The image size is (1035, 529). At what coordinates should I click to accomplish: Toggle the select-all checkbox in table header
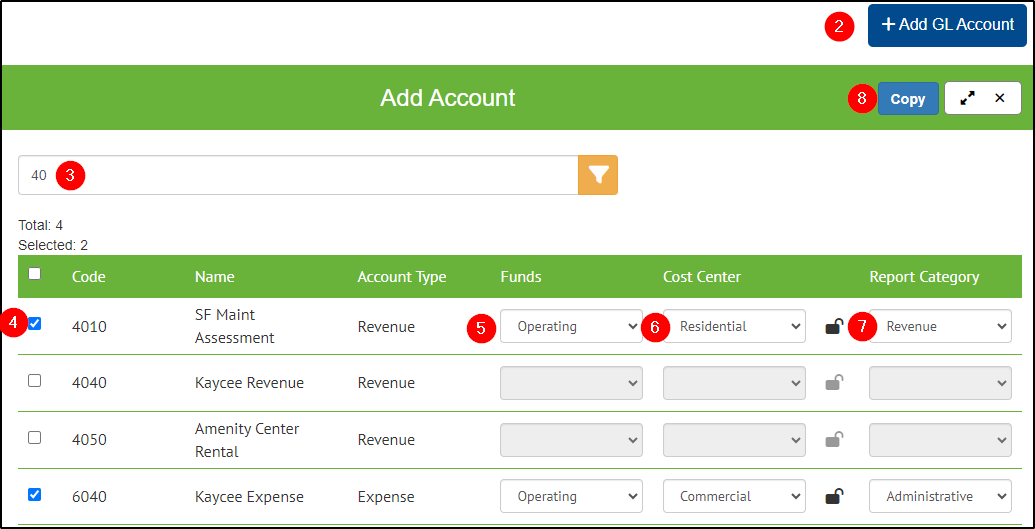coord(35,274)
